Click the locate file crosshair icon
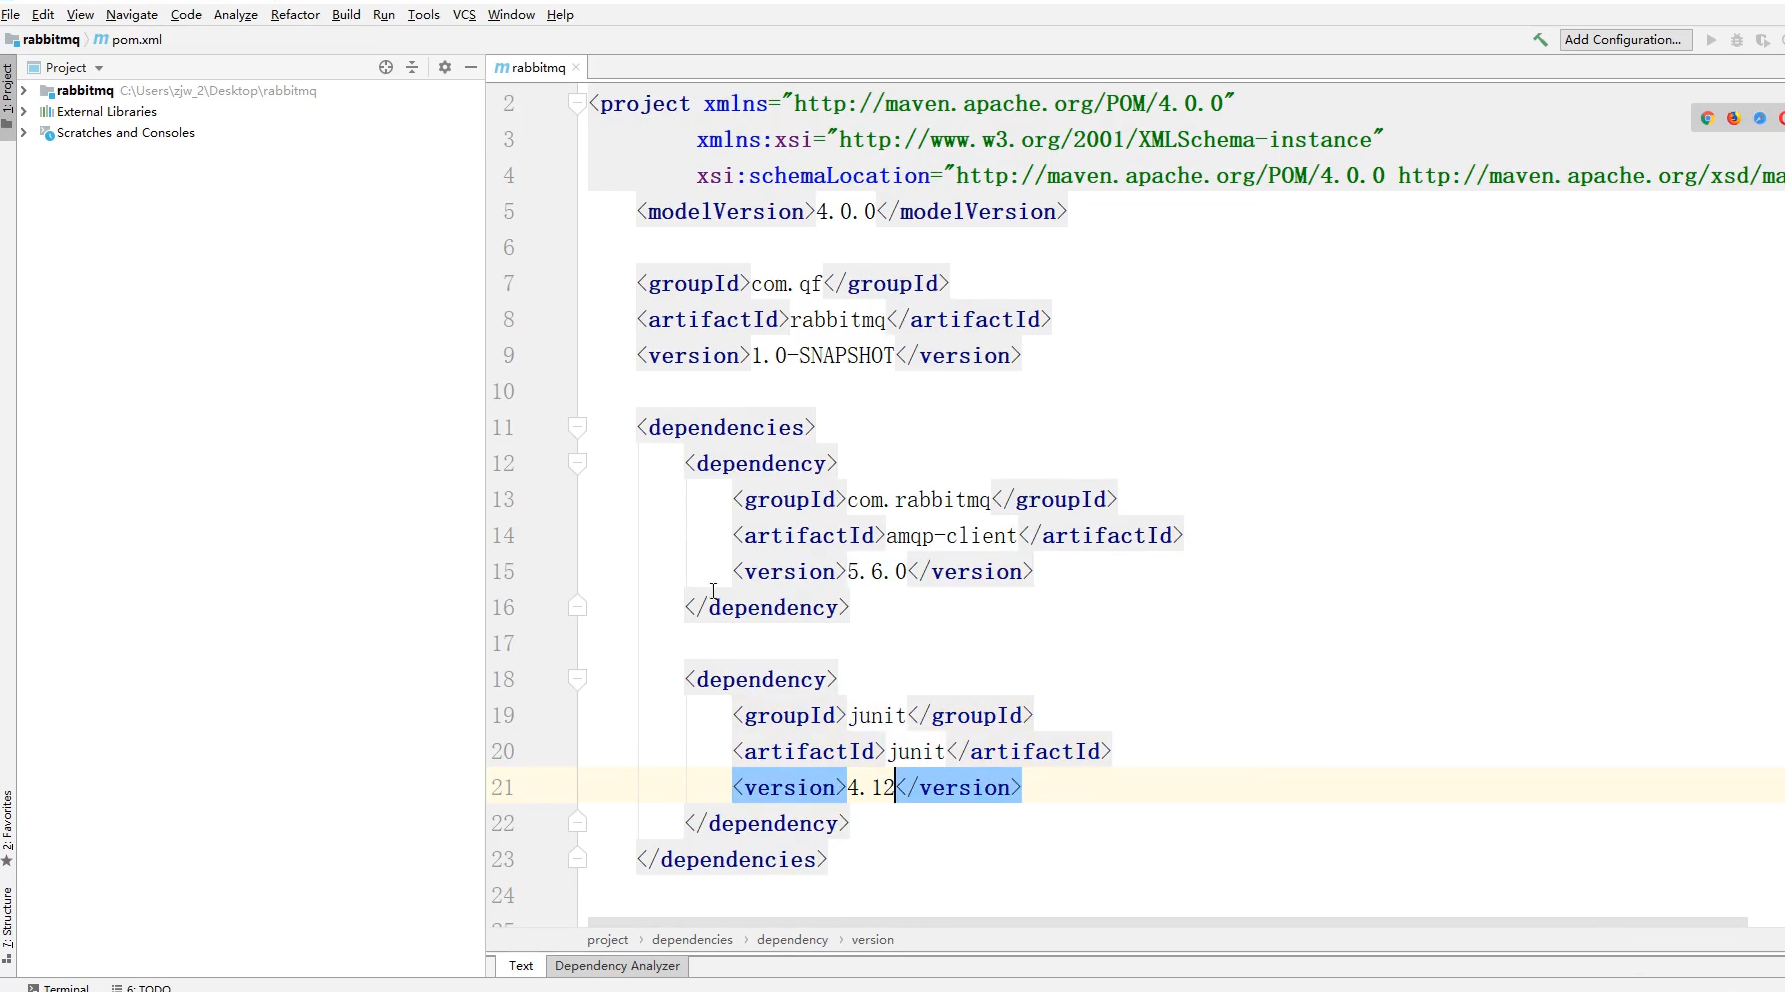The width and height of the screenshot is (1785, 992). pos(386,67)
